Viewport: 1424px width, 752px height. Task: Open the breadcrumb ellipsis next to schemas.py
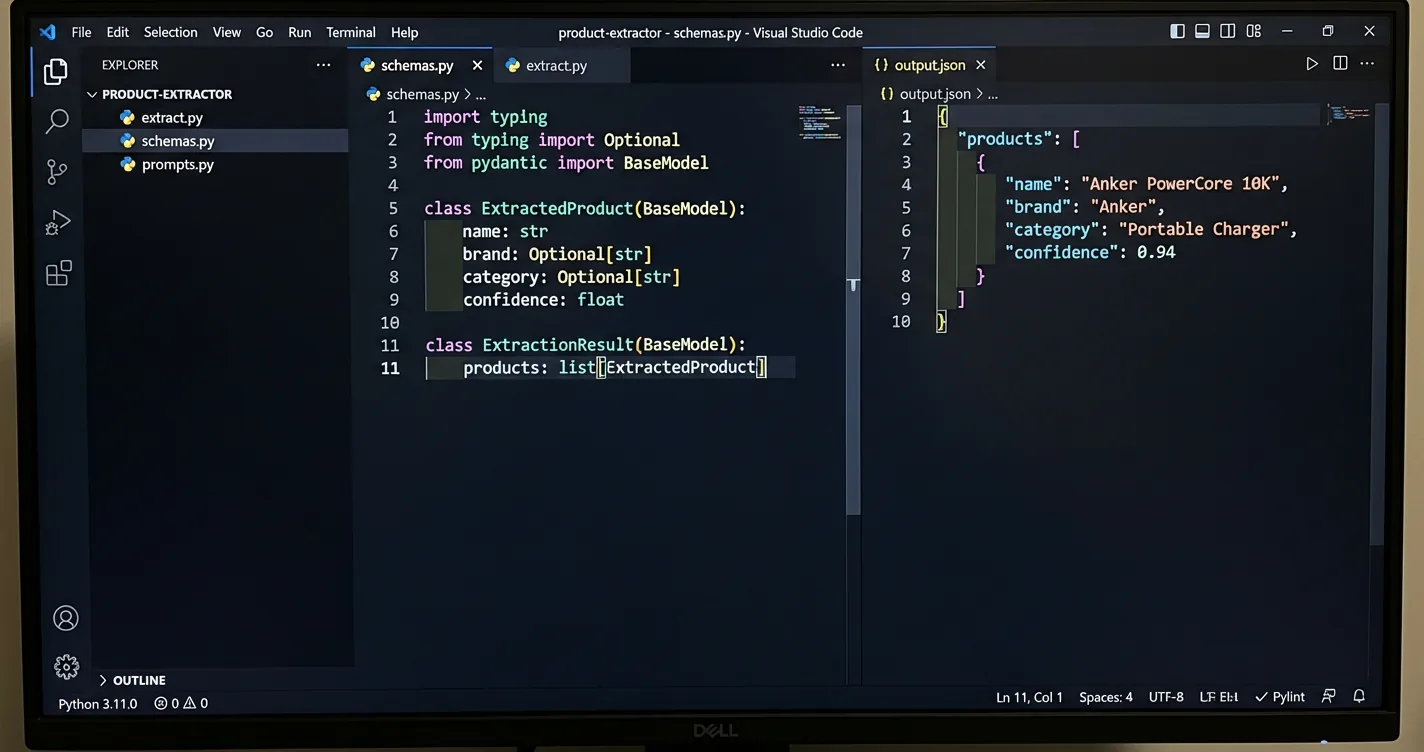click(480, 93)
